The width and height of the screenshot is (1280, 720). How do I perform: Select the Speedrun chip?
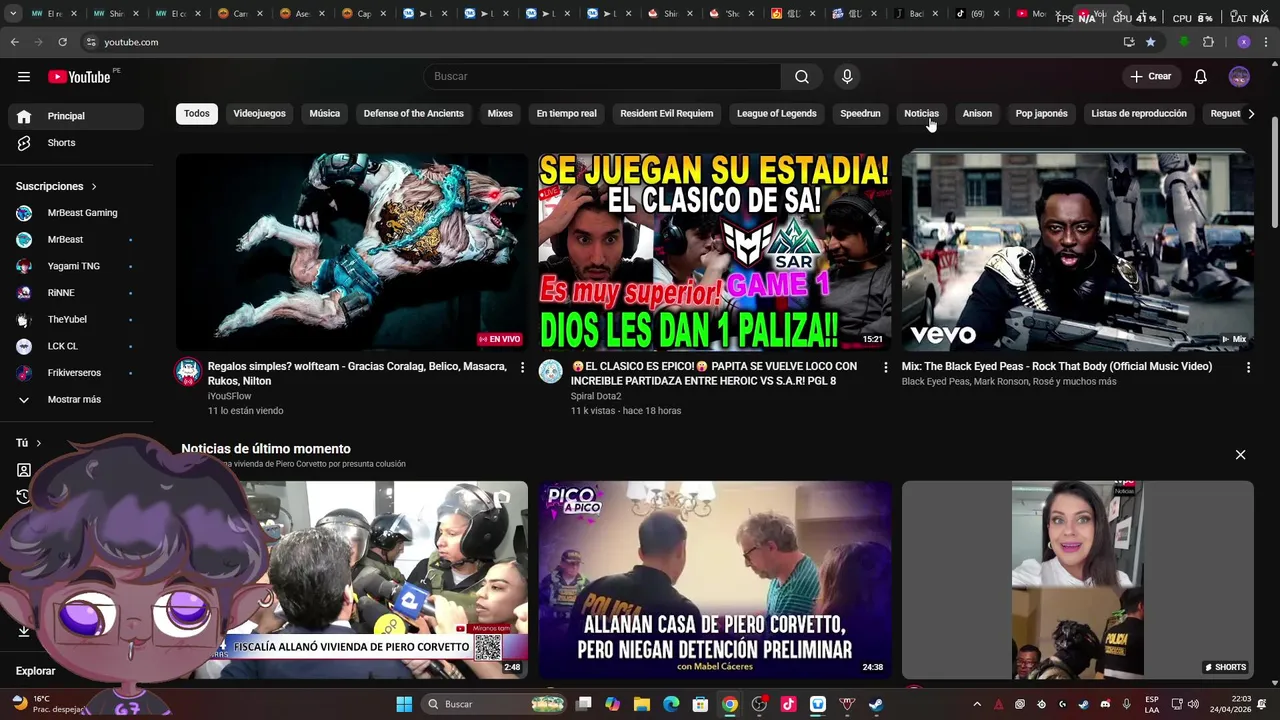[x=860, y=114]
